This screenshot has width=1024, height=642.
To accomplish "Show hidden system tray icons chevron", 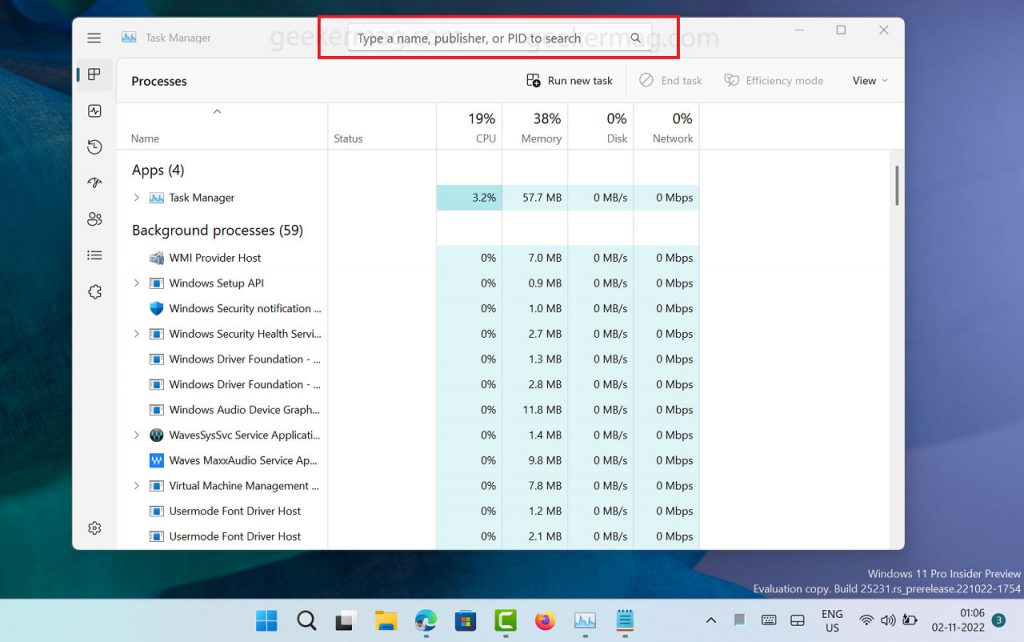I will tap(711, 620).
